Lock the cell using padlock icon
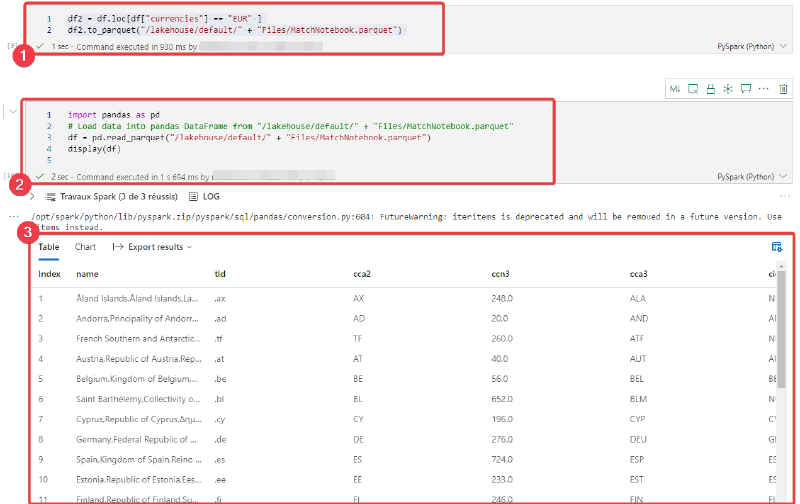800x504 pixels. coord(710,89)
